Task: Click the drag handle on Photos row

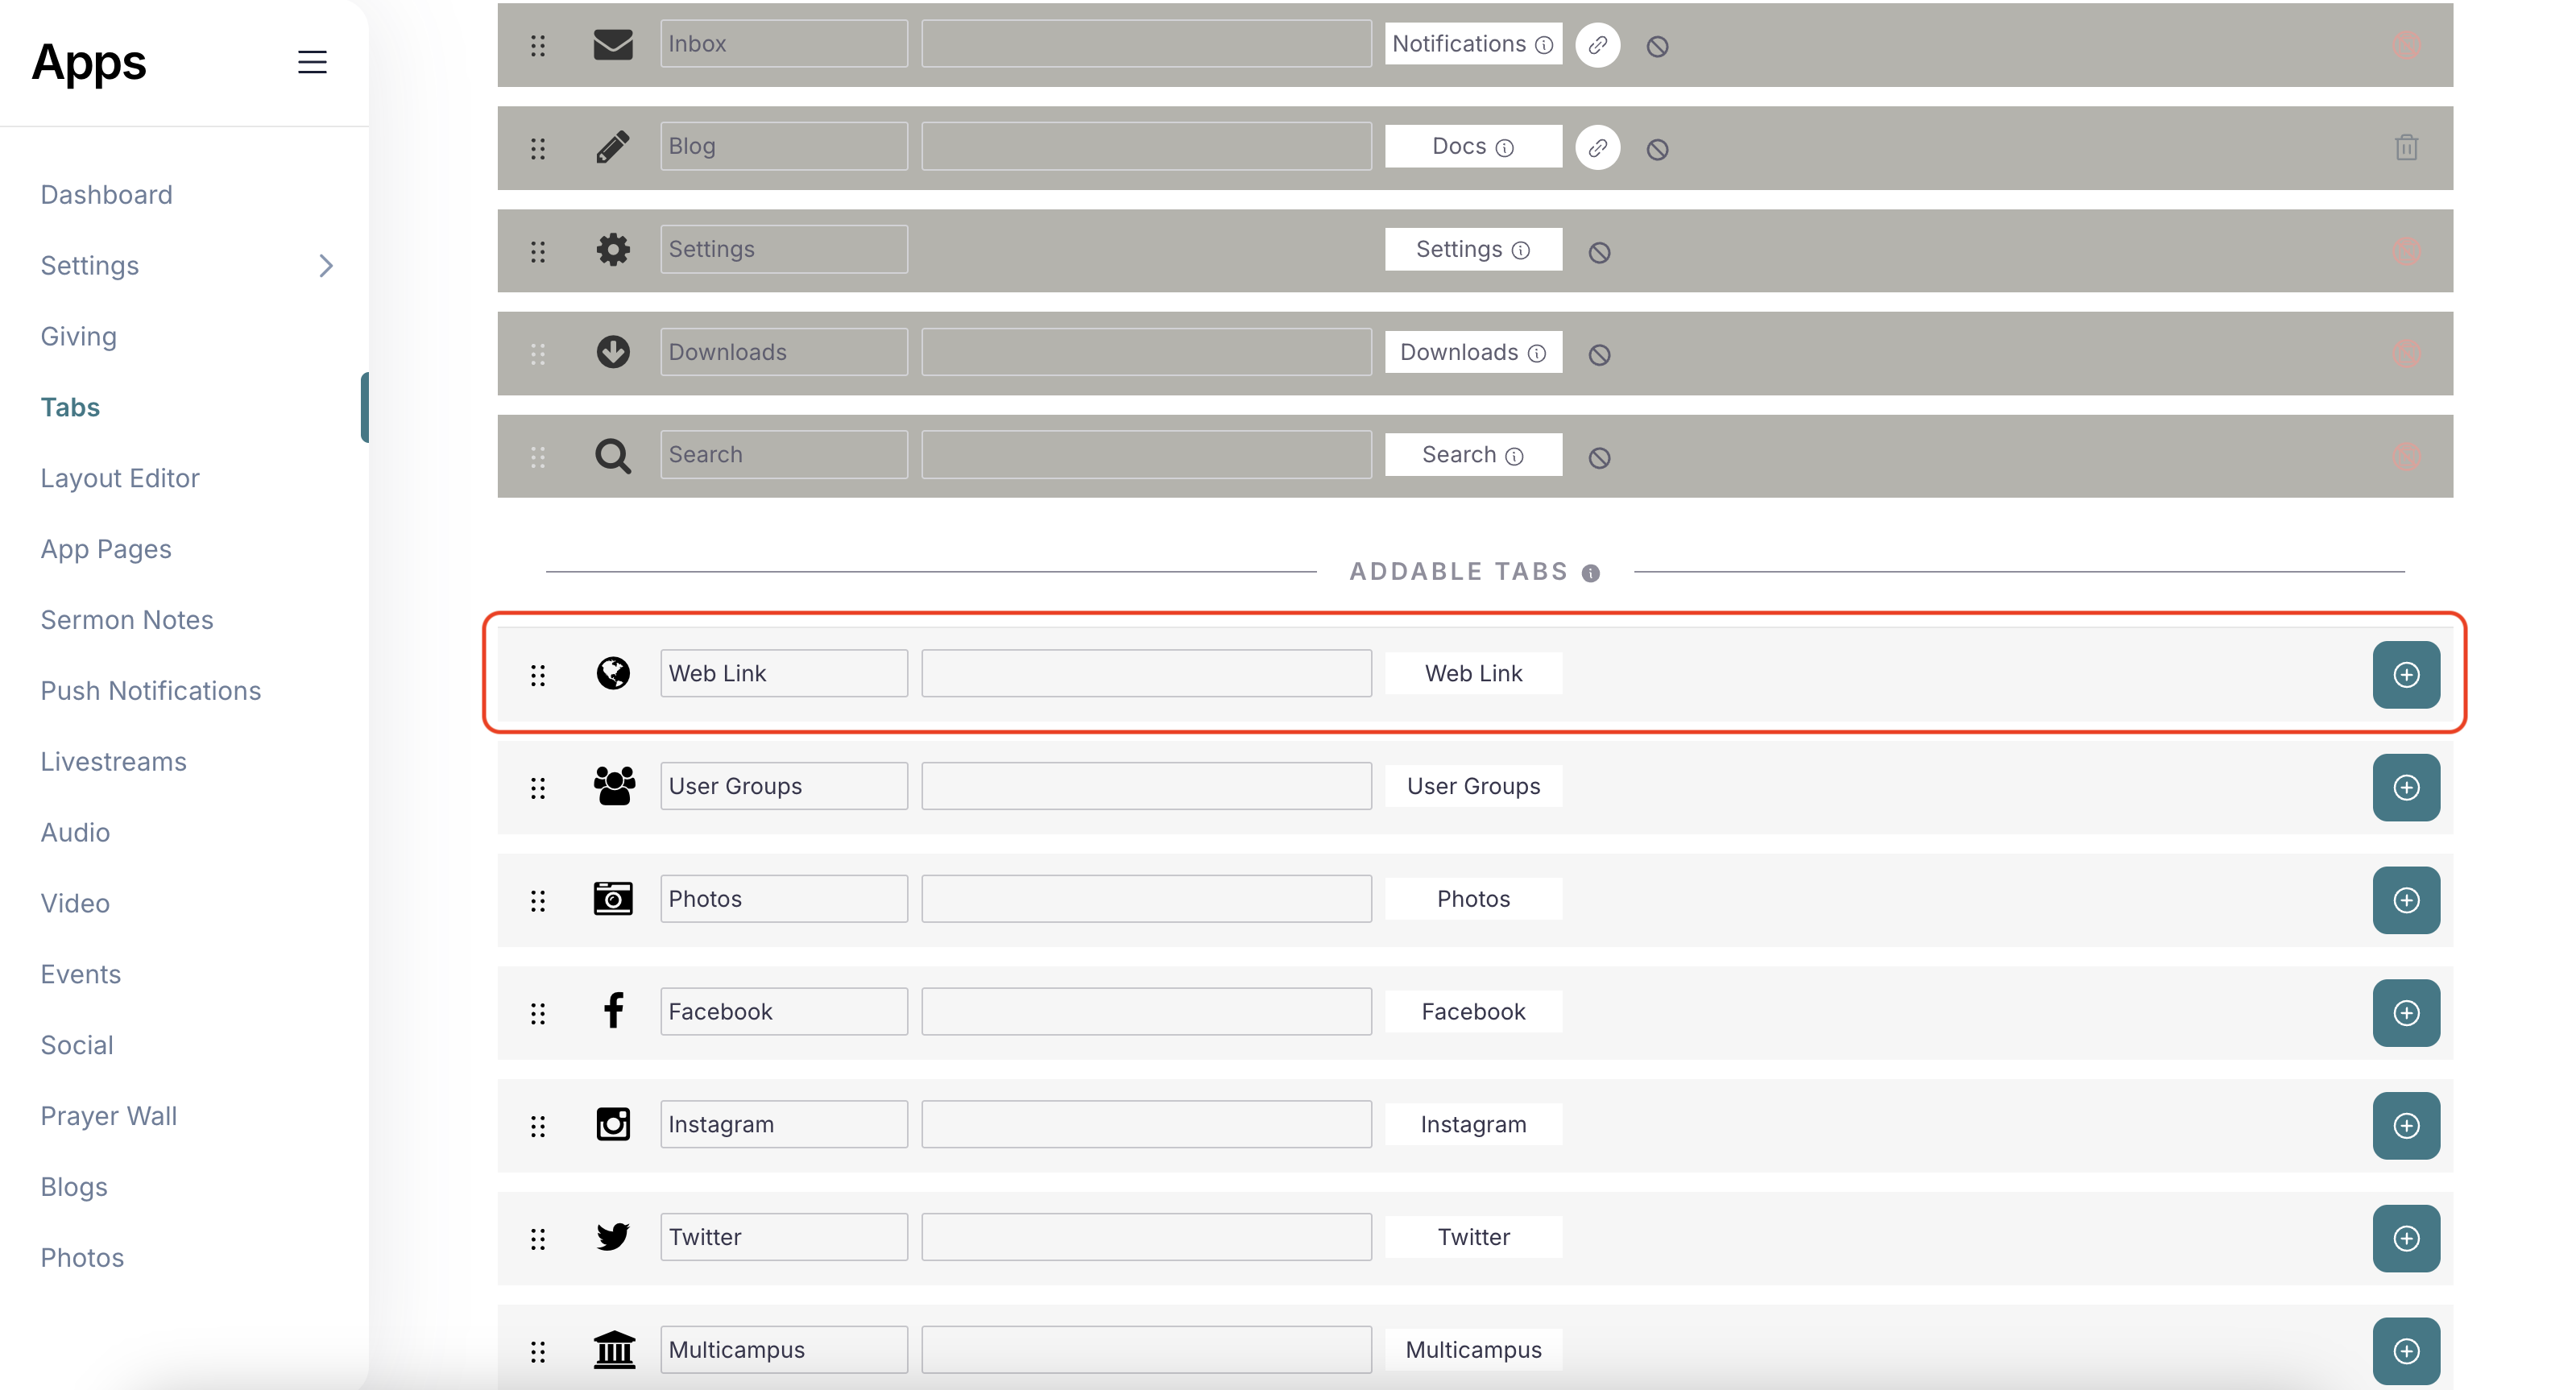Action: (x=538, y=900)
